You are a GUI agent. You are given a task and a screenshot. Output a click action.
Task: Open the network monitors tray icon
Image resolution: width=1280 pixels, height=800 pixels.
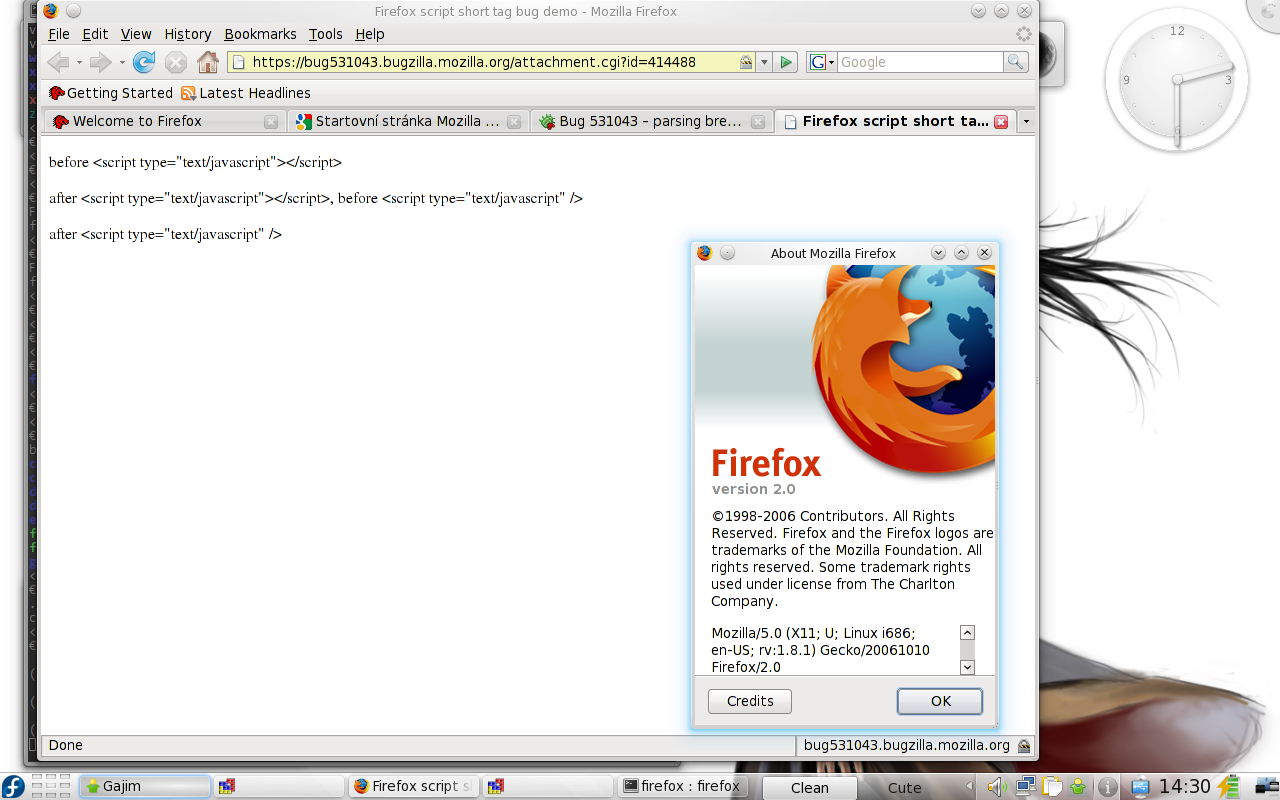1025,786
